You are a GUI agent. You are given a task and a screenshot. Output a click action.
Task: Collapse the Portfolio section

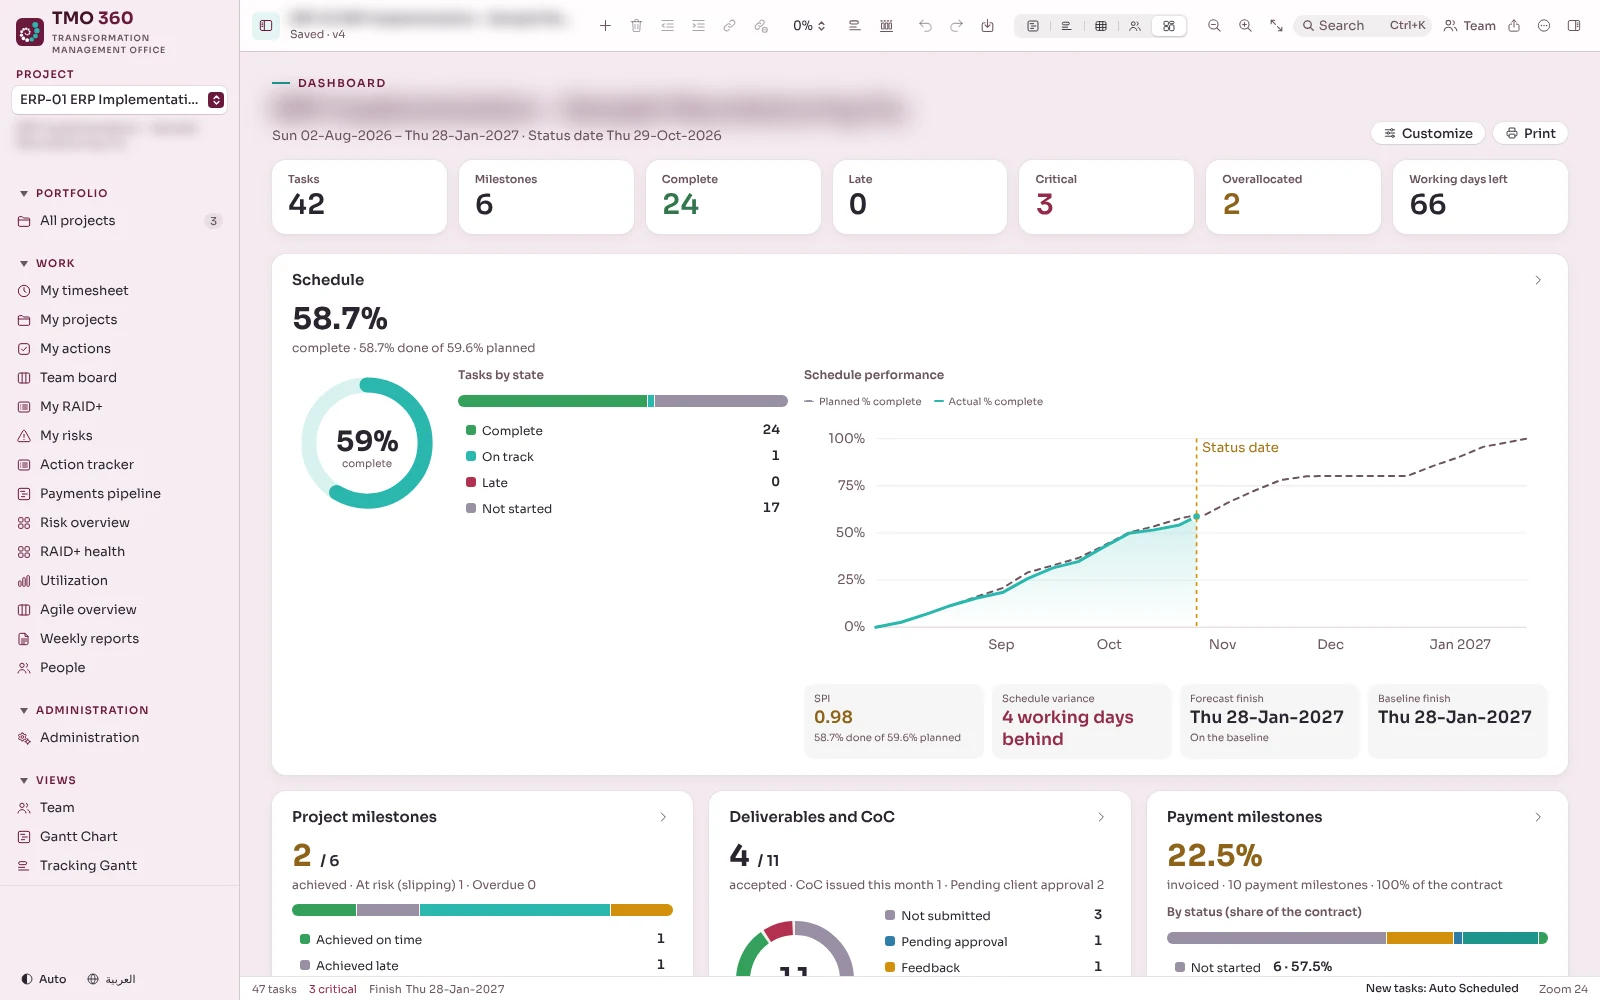pos(63,193)
